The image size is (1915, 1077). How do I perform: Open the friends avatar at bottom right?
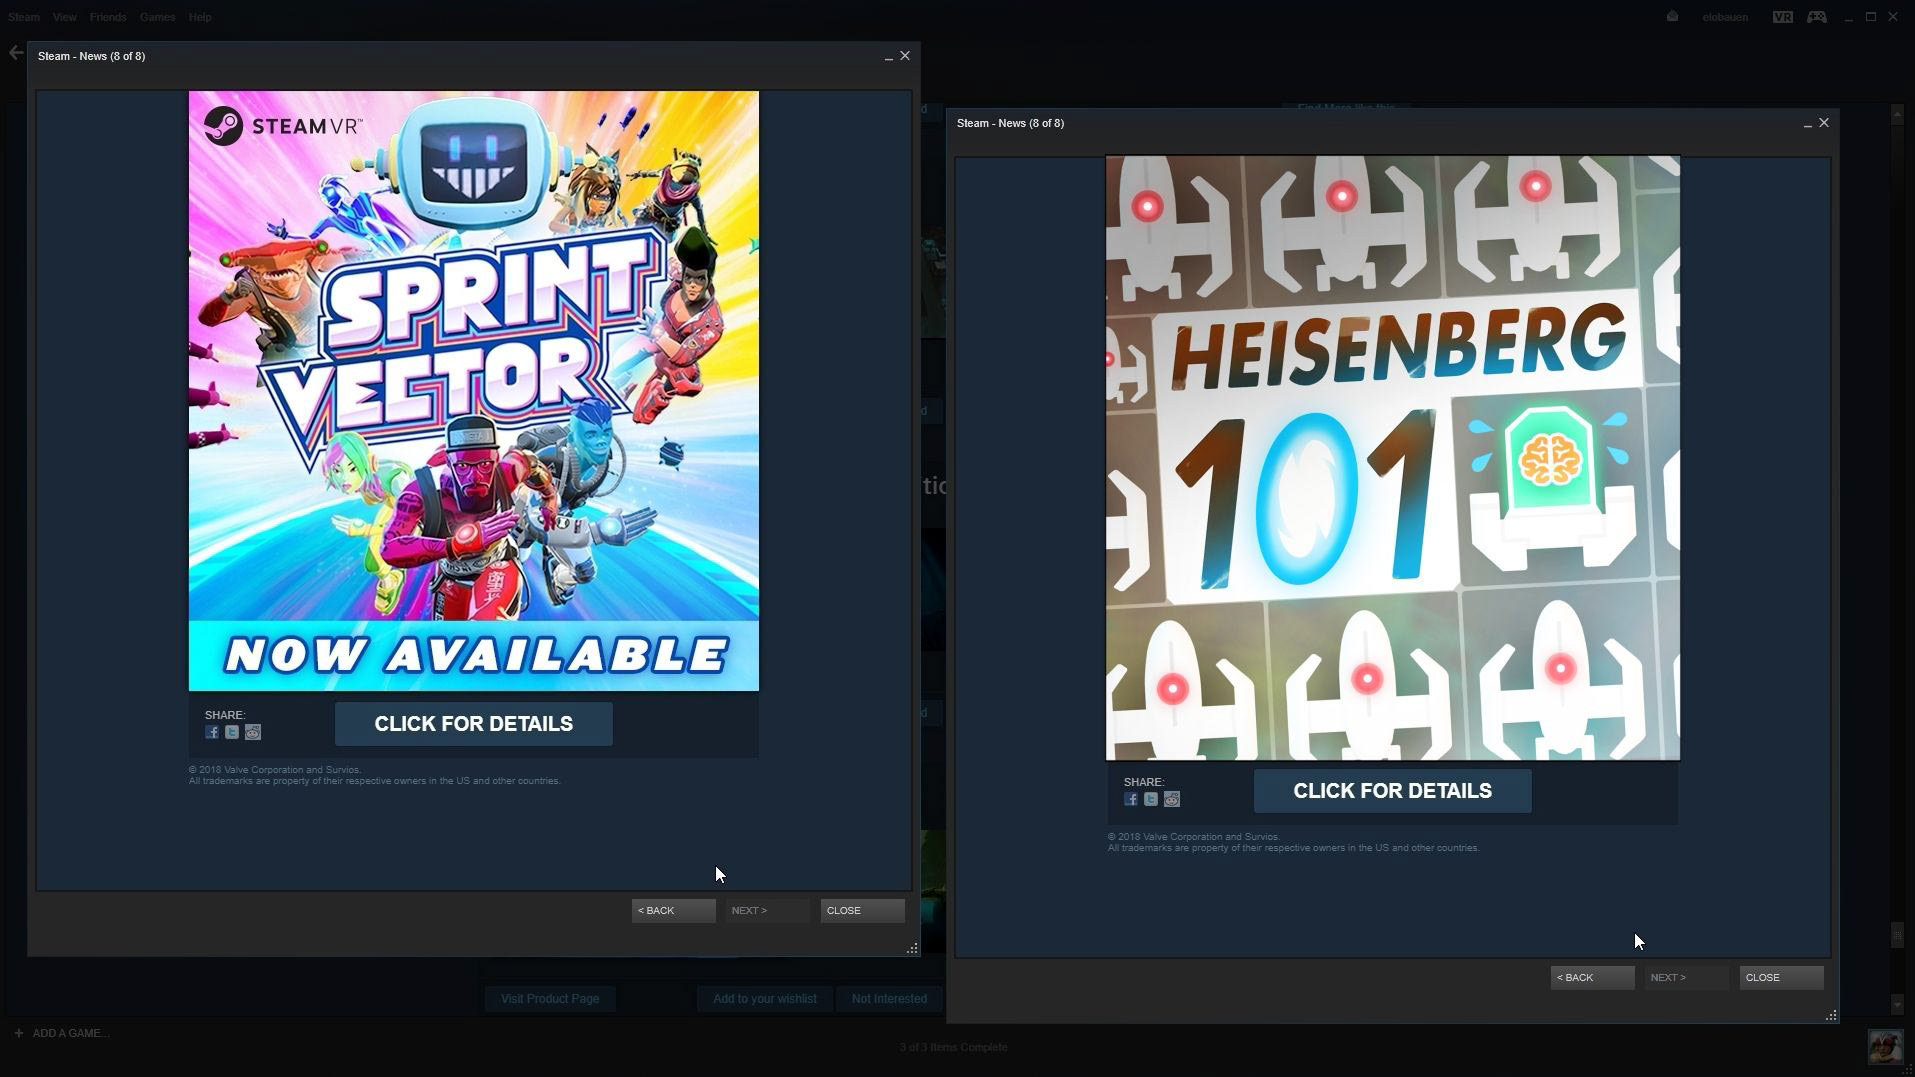point(1885,1047)
